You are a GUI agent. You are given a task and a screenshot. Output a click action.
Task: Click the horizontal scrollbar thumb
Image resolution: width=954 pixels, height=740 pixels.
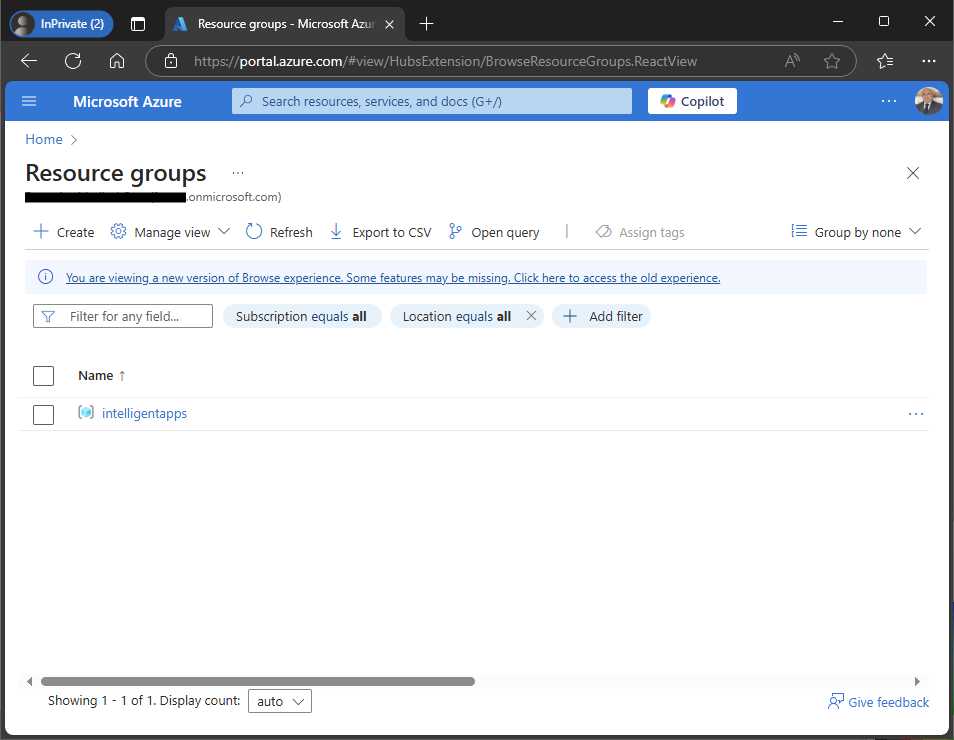pyautogui.click(x=257, y=681)
